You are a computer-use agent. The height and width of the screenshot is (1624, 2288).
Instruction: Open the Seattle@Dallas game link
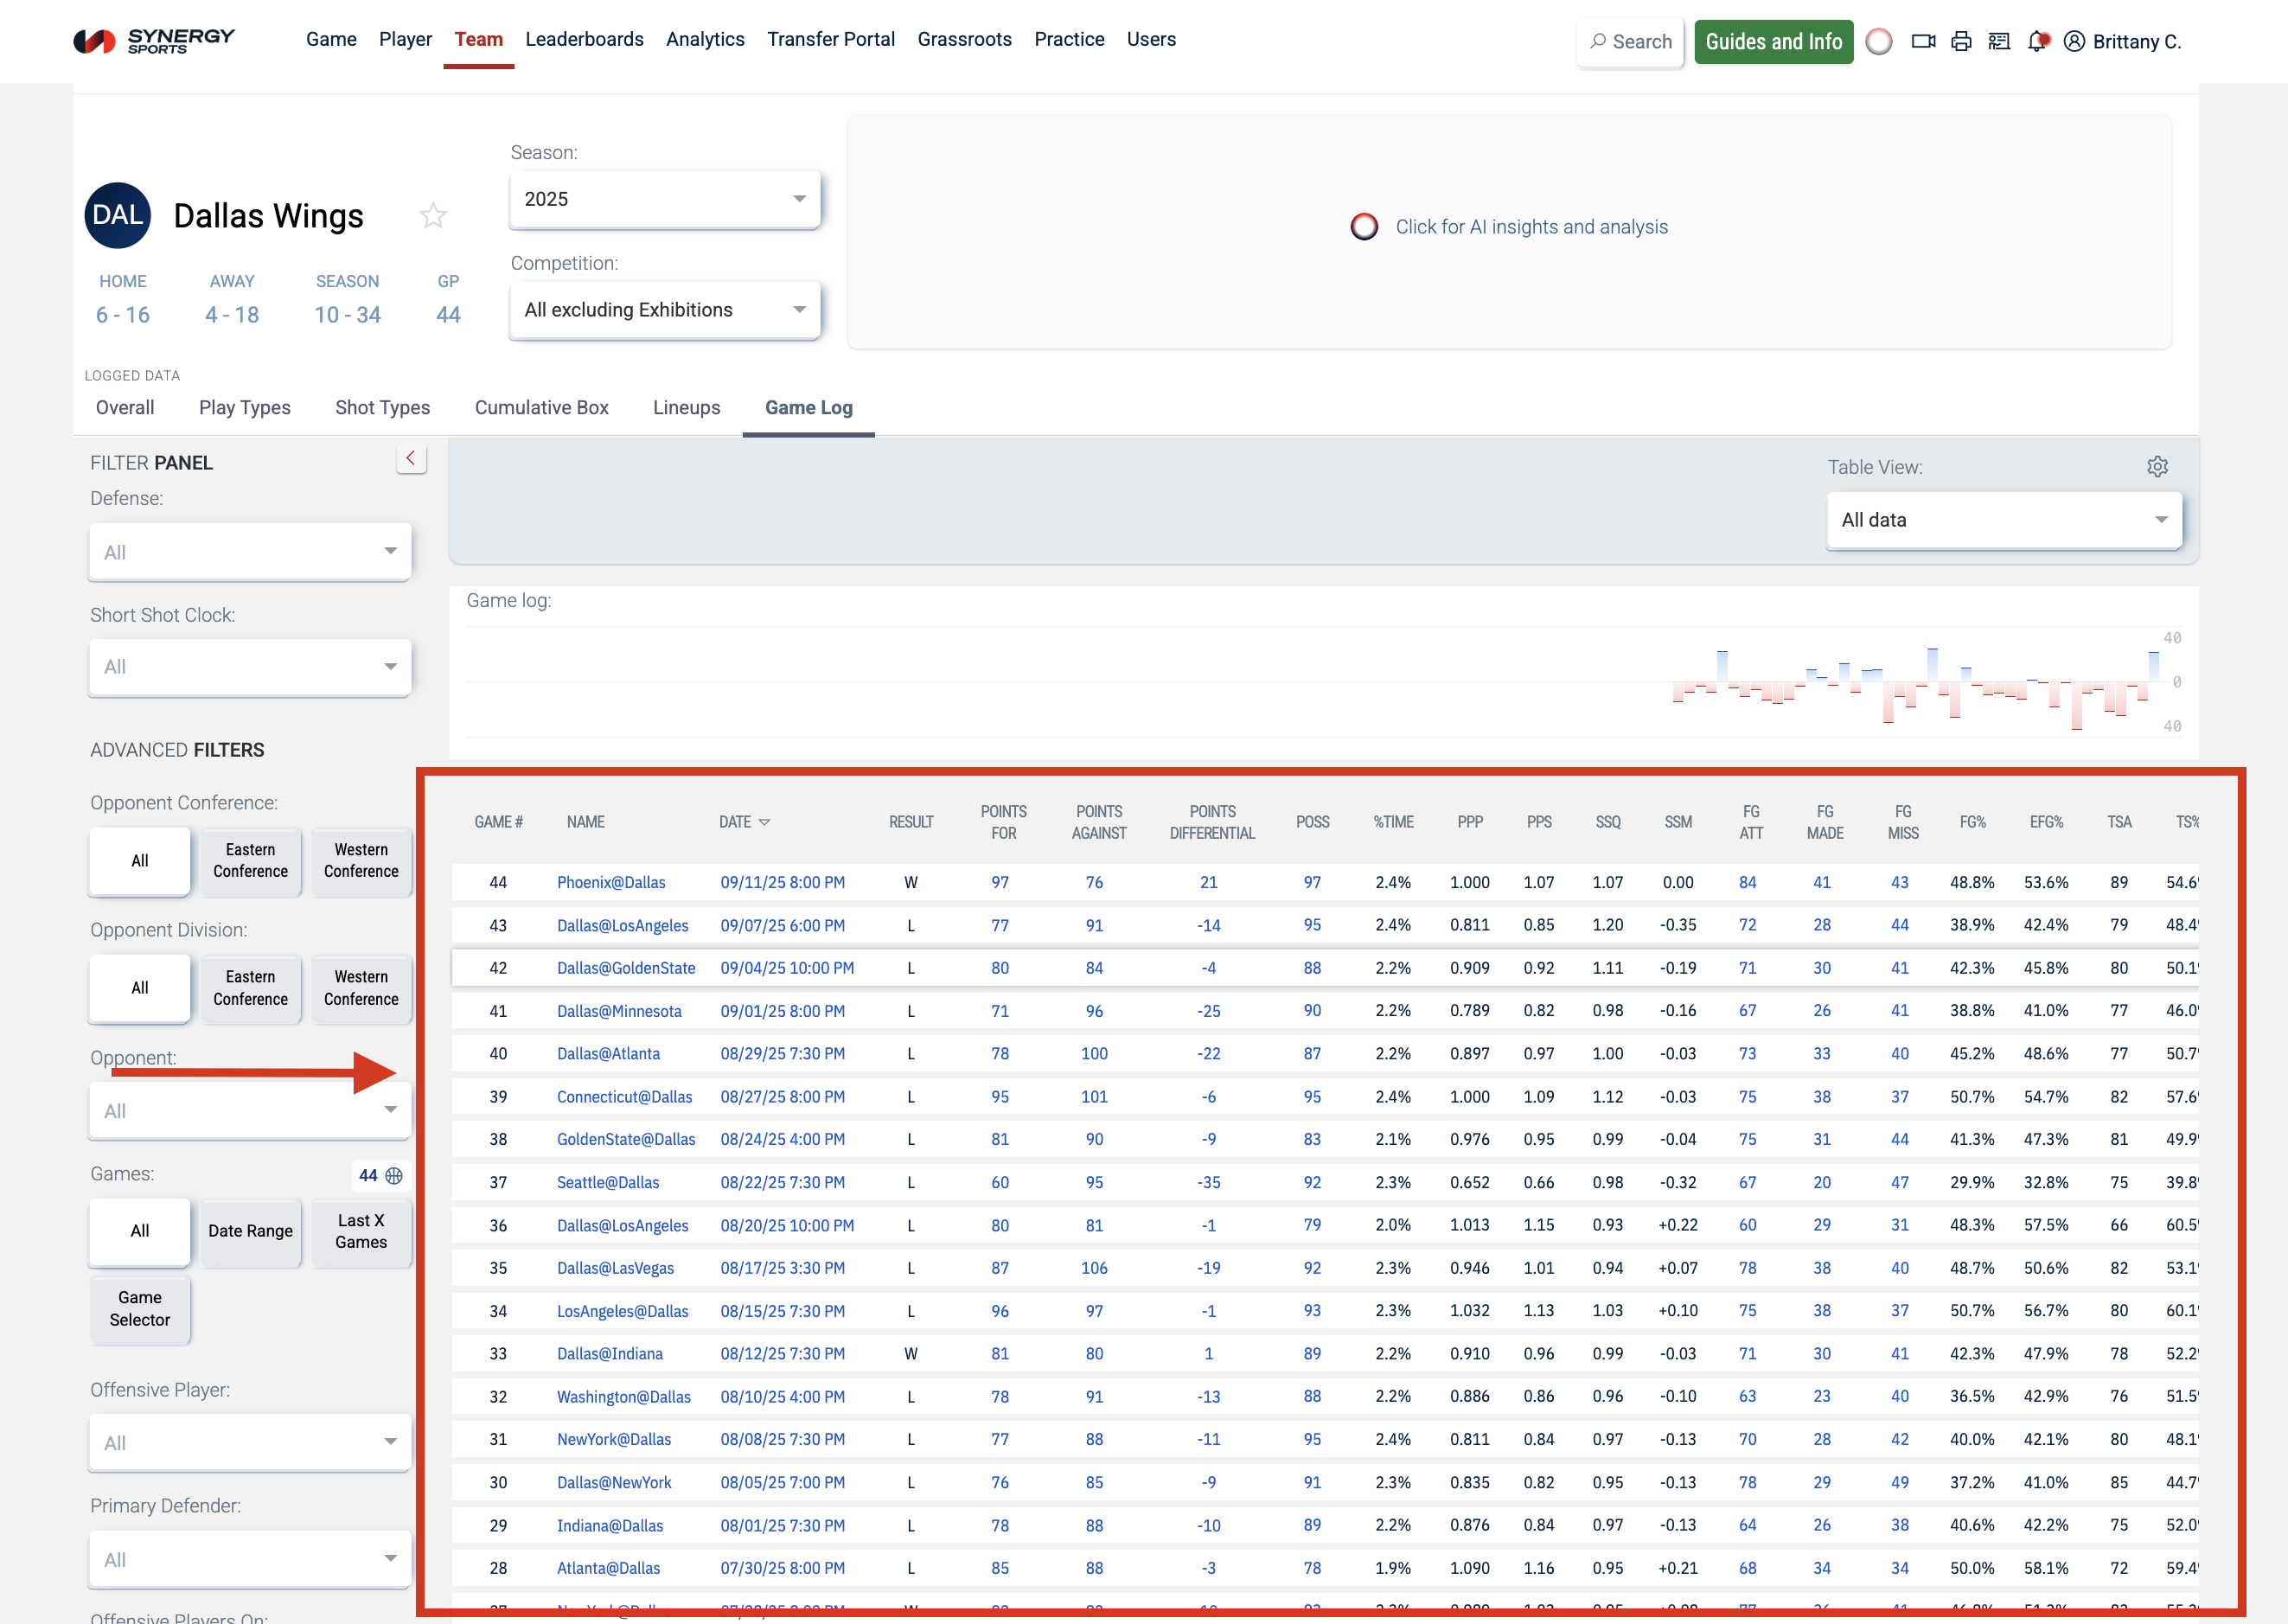point(608,1183)
